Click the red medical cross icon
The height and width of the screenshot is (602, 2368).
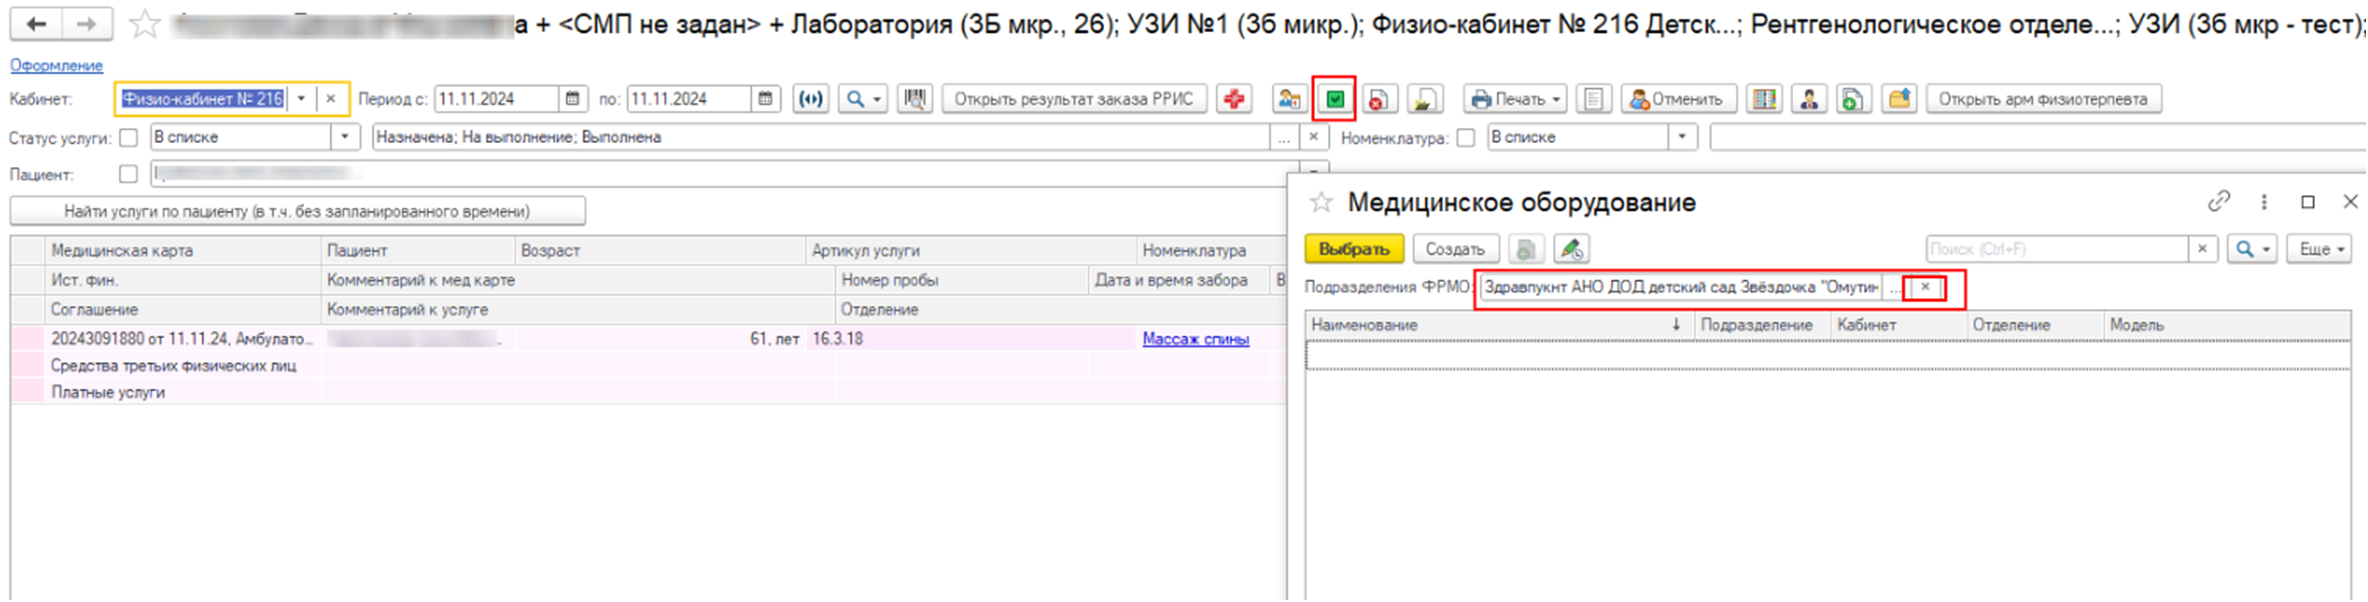1234,99
